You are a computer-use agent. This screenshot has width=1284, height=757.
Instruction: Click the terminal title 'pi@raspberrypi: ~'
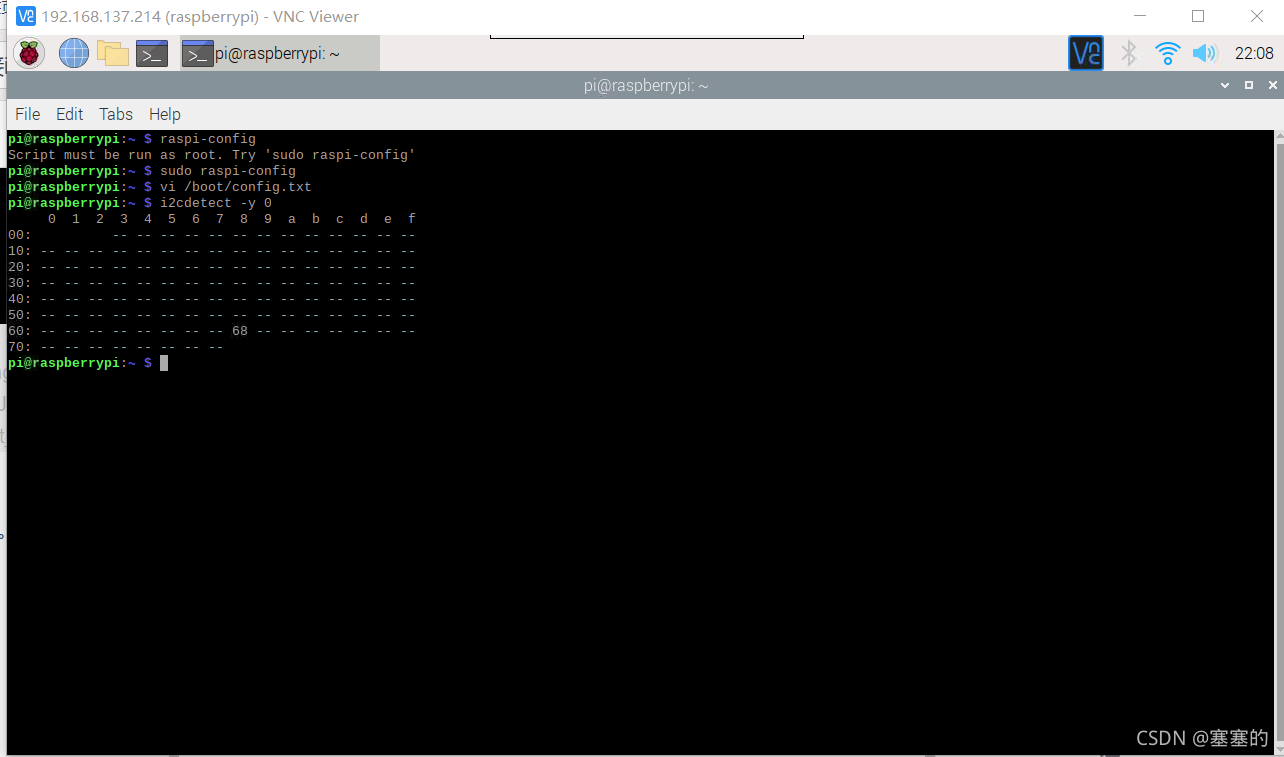click(646, 86)
